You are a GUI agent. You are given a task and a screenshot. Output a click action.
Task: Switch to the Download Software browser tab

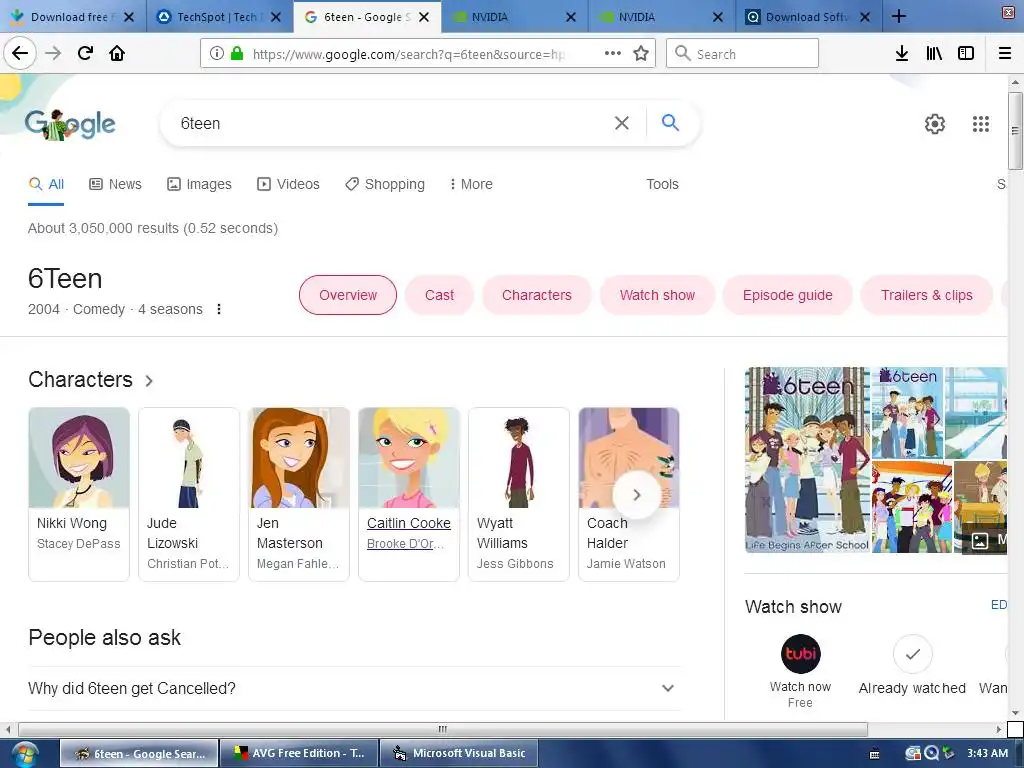click(808, 17)
